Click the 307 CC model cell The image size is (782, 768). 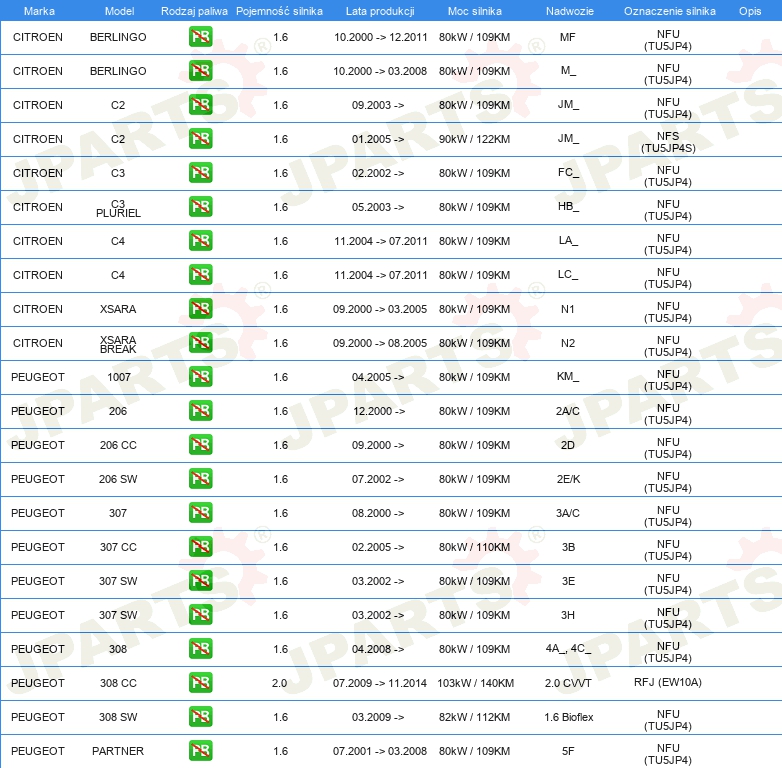pyautogui.click(x=118, y=547)
